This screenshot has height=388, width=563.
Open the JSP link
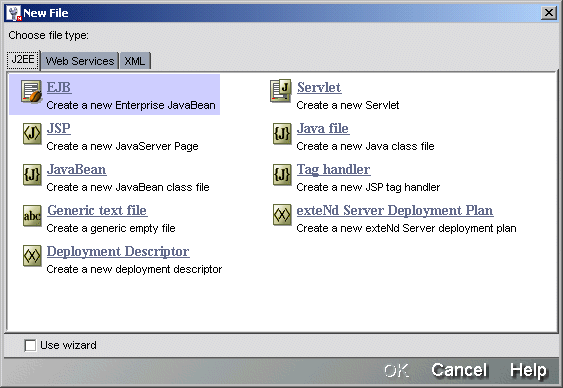tap(59, 128)
